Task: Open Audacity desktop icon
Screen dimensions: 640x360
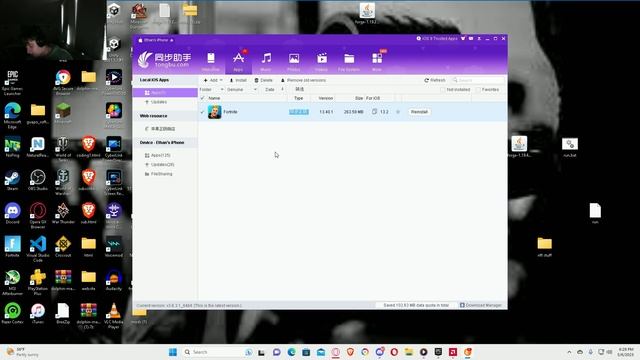Action: [113, 280]
